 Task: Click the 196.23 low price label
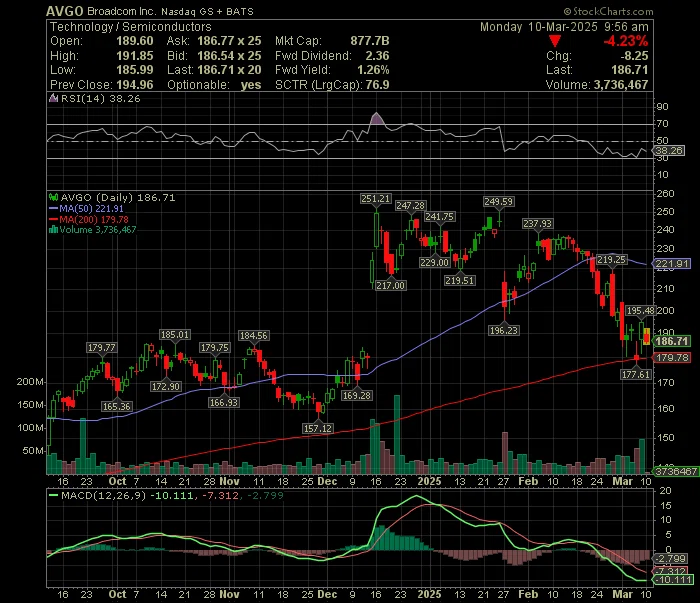(x=504, y=331)
